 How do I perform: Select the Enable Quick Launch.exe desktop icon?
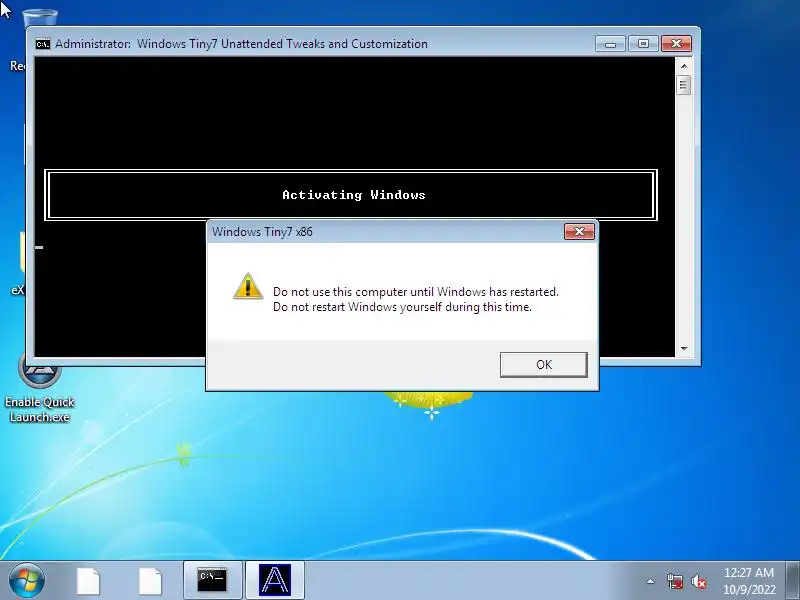[40, 389]
